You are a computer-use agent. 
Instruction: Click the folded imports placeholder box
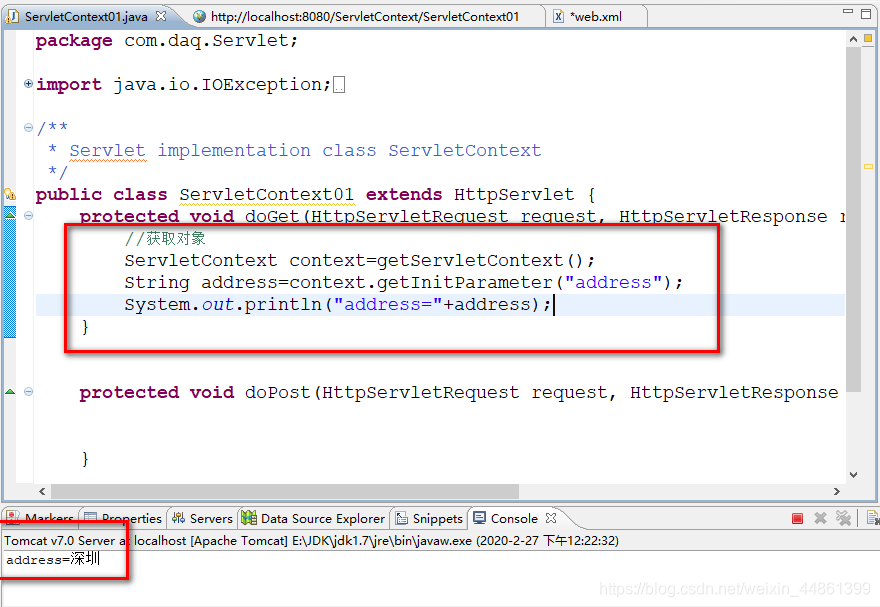click(338, 85)
